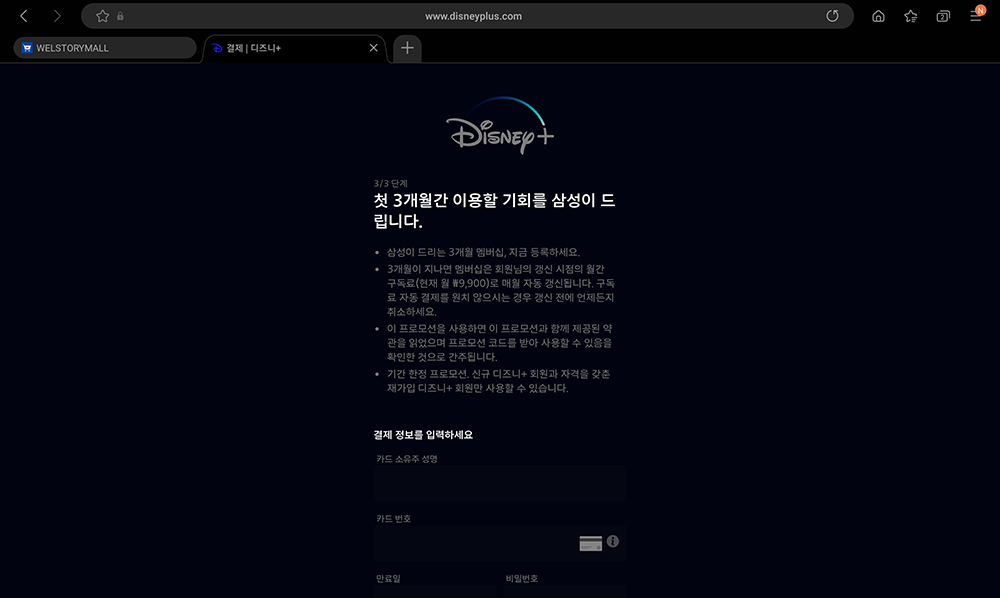Click the lock icon in address bar
Image resolution: width=1000 pixels, height=598 pixels.
coord(120,16)
